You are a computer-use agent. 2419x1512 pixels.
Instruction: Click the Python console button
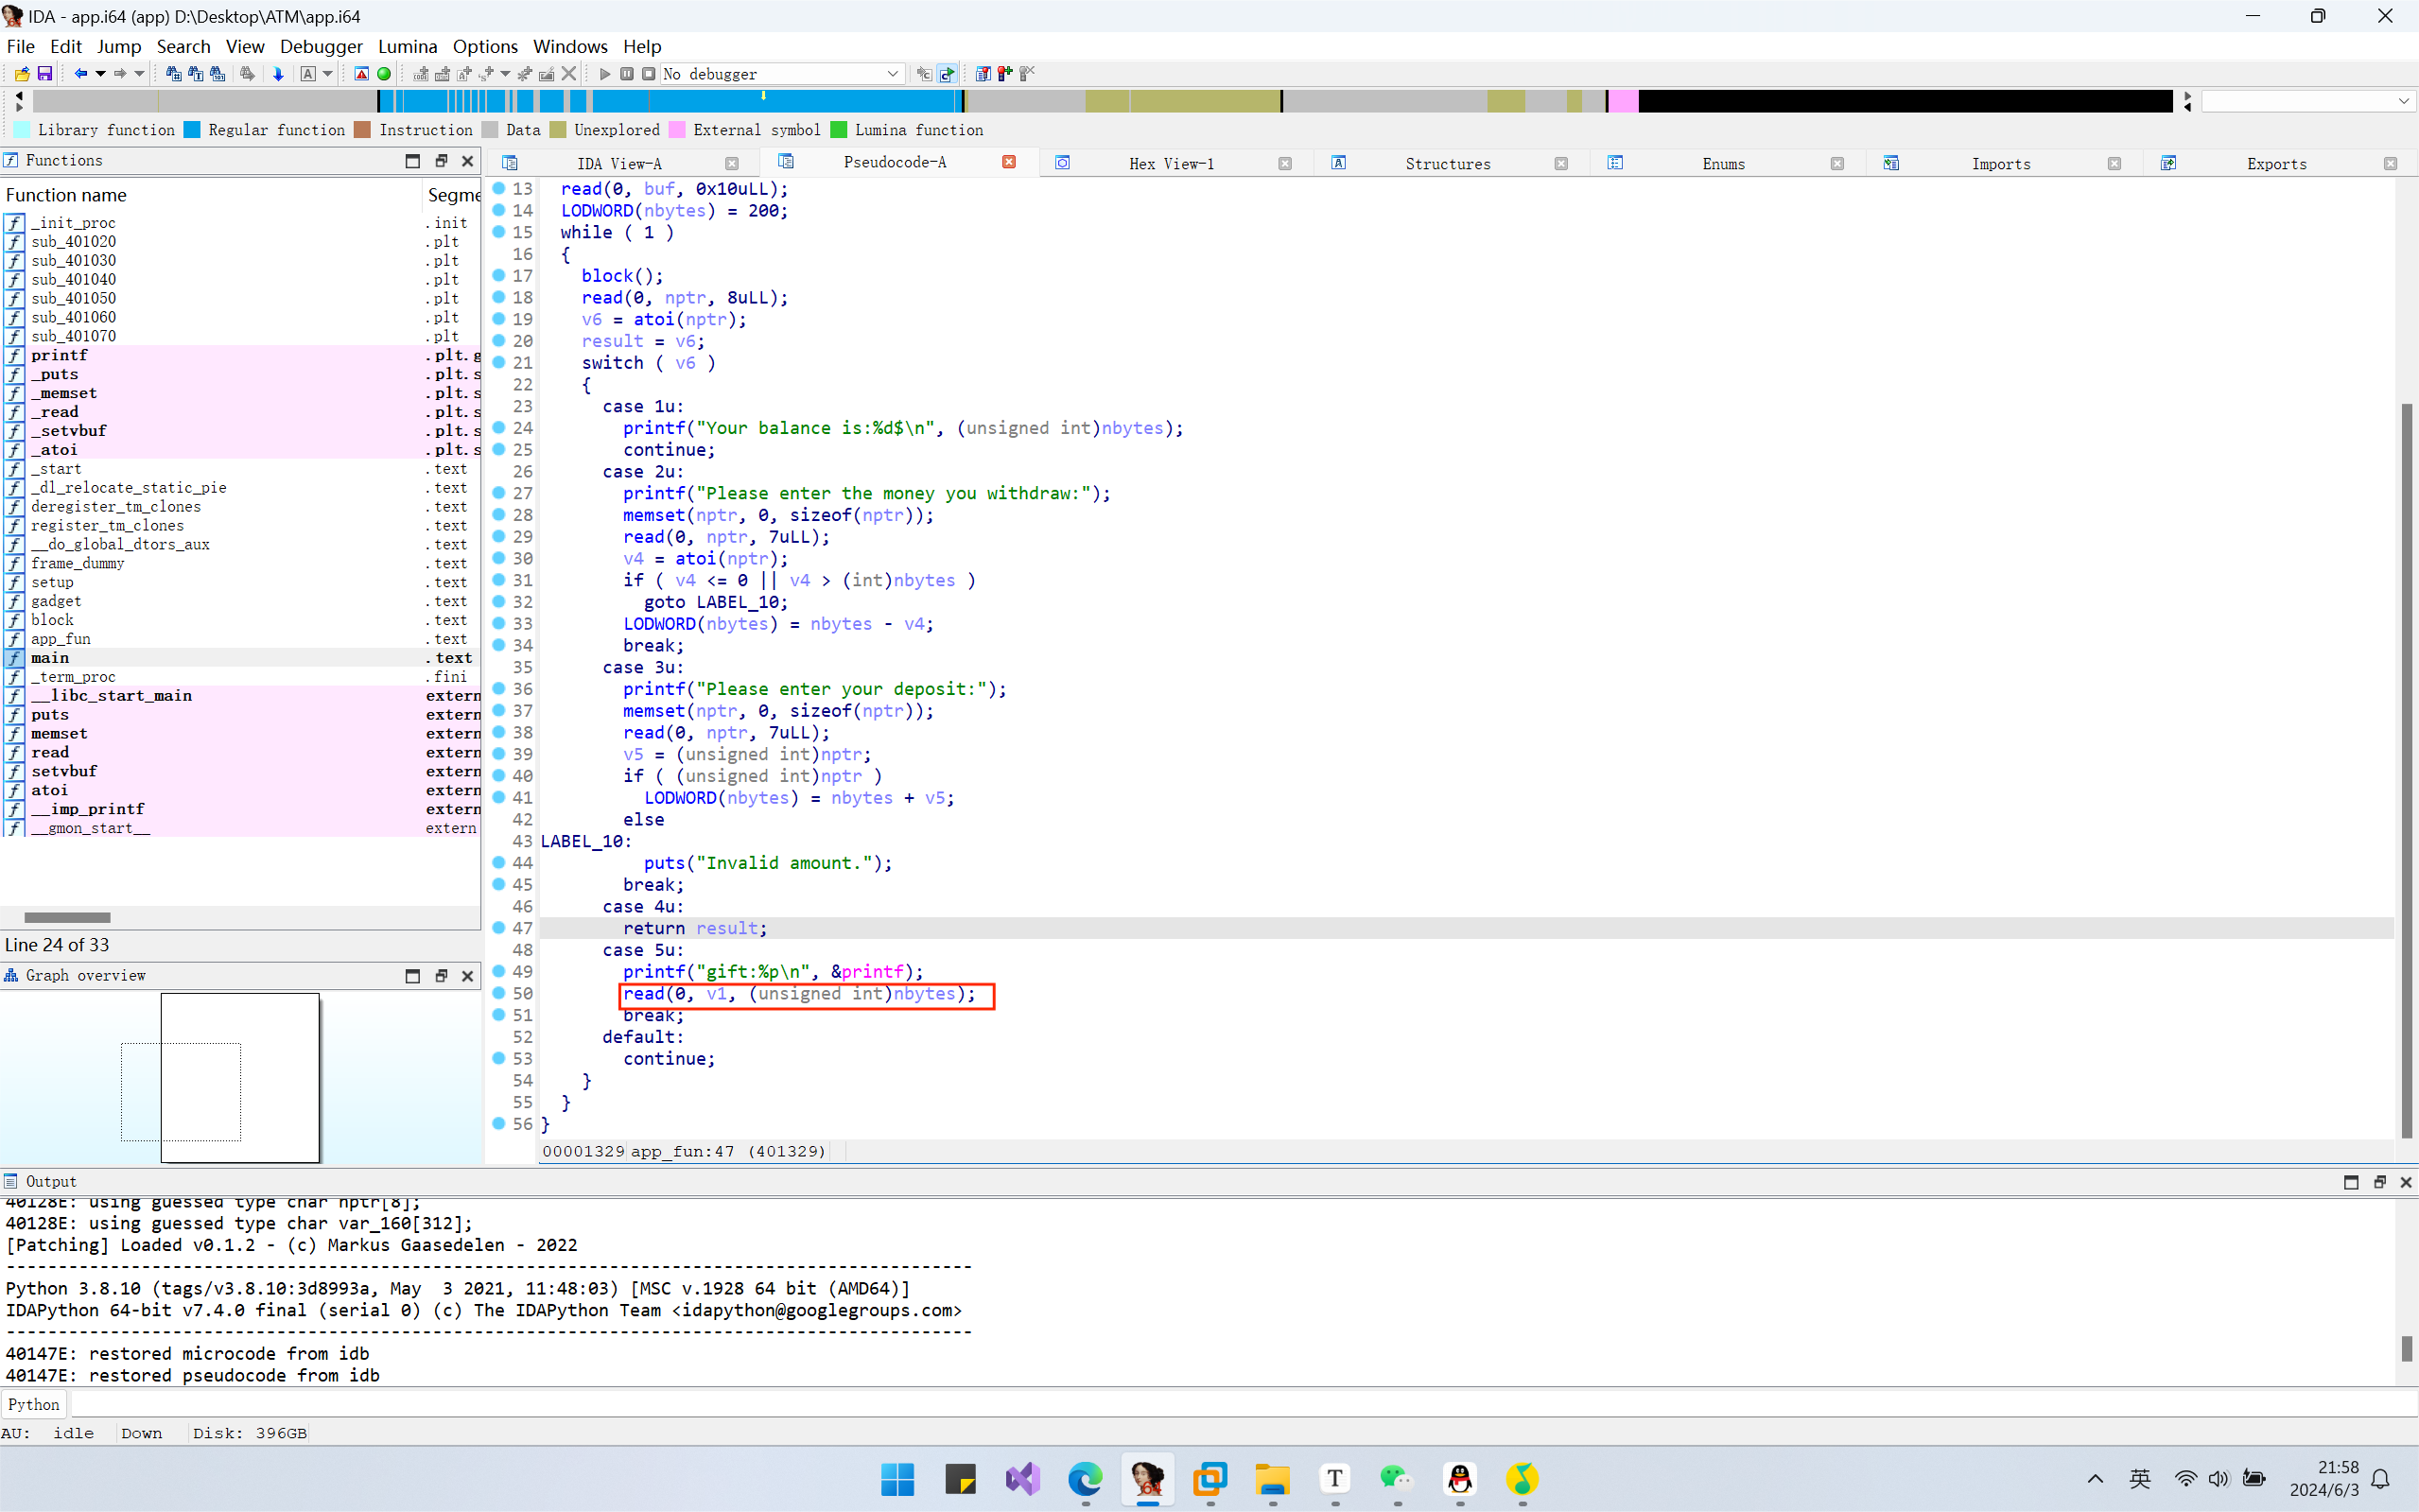pyautogui.click(x=34, y=1404)
